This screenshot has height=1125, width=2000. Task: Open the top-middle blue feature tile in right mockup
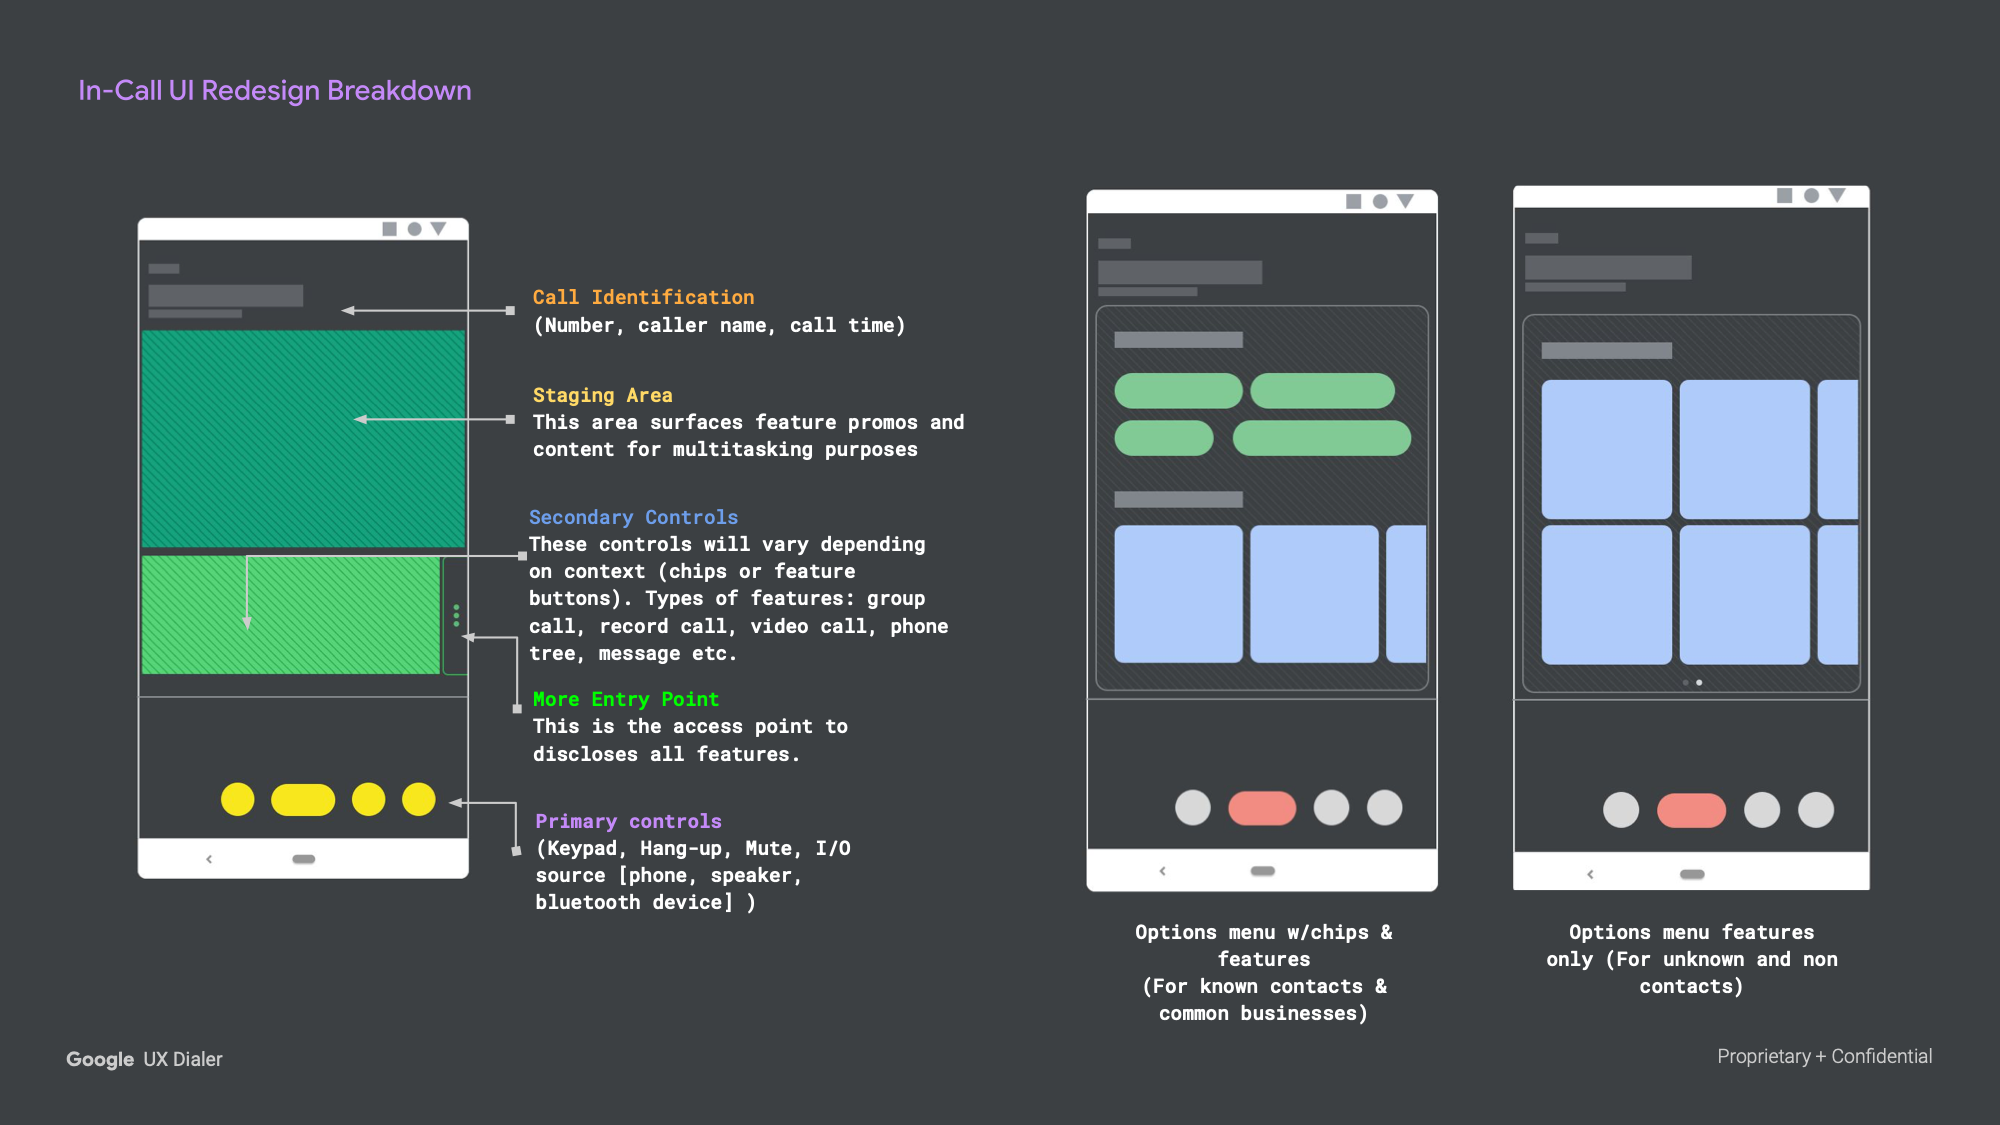(x=1744, y=449)
